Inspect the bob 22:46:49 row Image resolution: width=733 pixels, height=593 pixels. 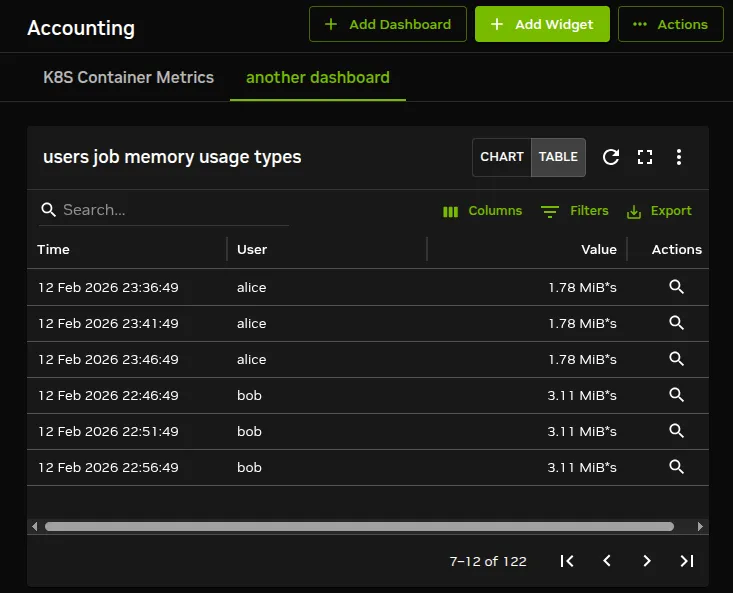(676, 394)
